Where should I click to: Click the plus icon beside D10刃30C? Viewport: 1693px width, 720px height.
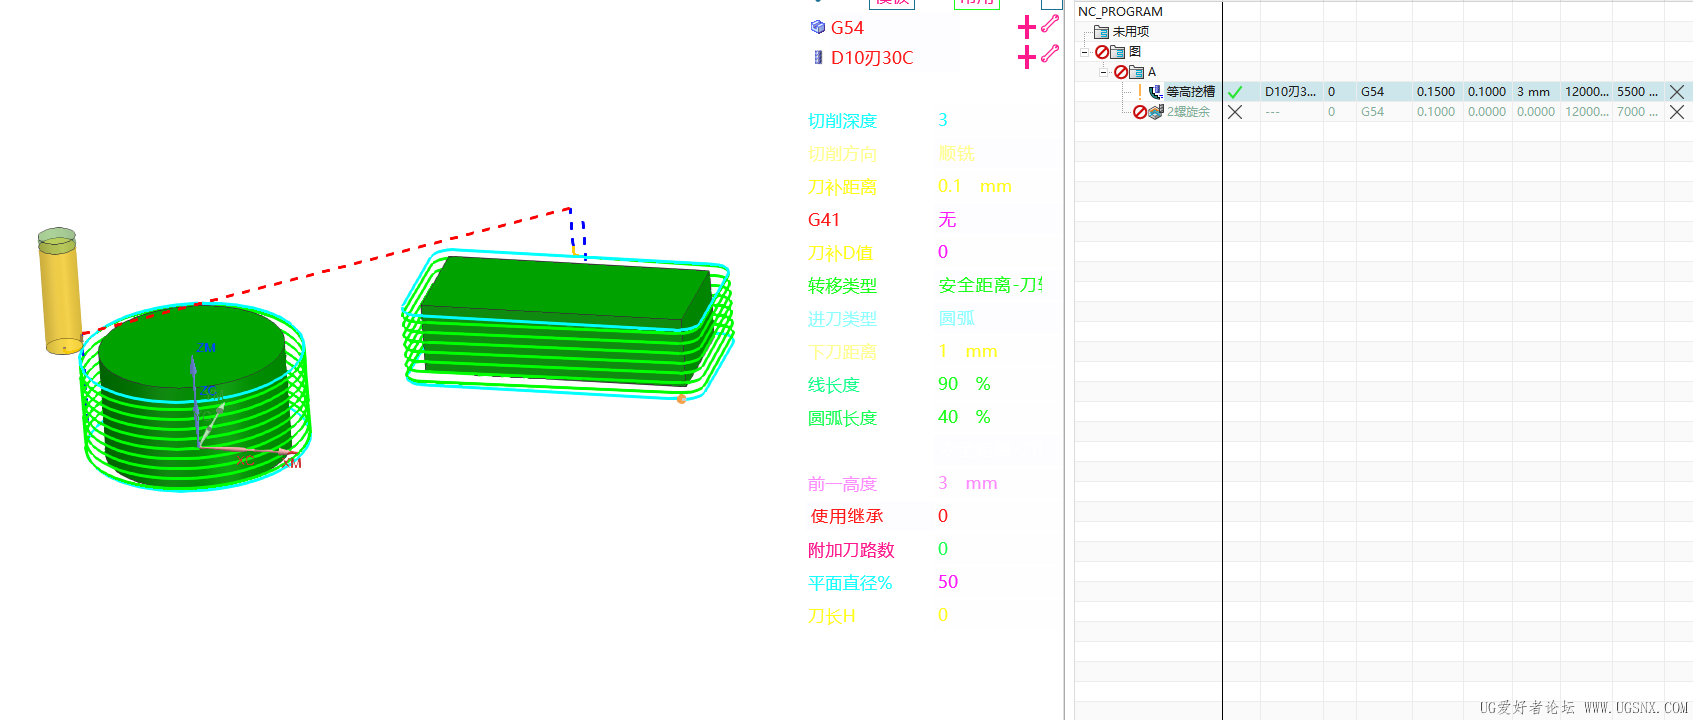1026,58
